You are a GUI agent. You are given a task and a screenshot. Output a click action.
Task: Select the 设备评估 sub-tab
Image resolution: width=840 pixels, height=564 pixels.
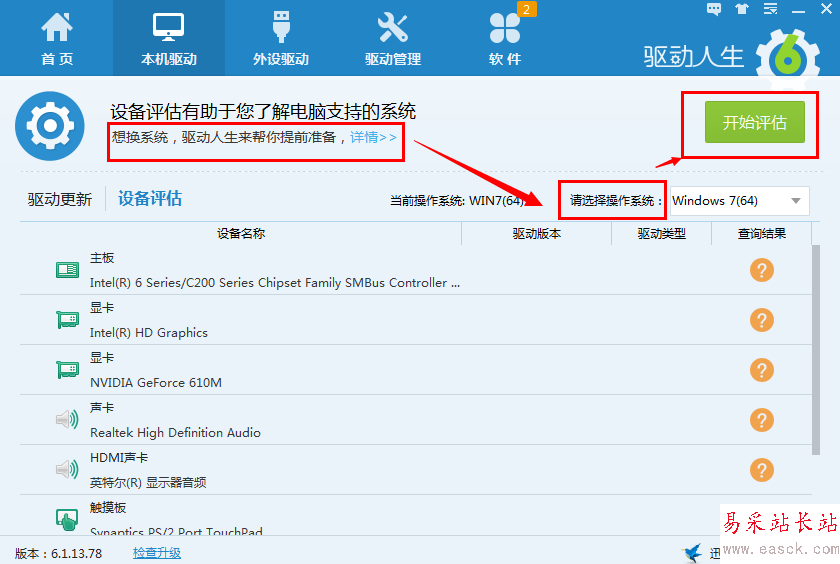150,199
